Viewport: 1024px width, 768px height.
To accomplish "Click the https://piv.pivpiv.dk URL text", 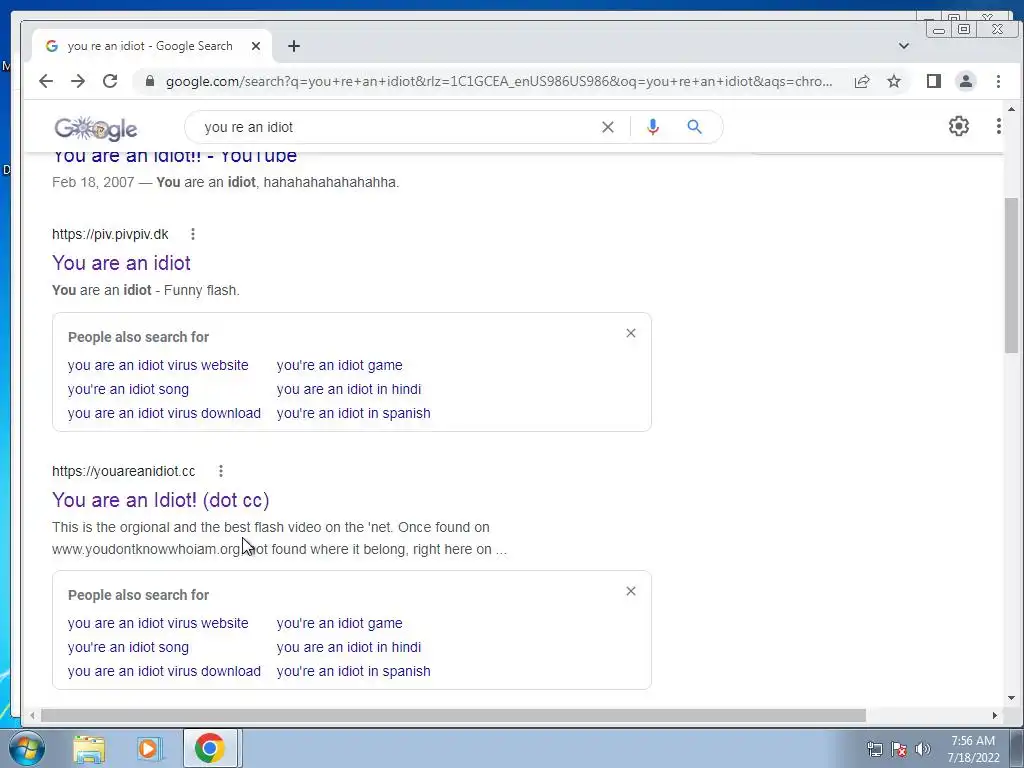I will (110, 234).
